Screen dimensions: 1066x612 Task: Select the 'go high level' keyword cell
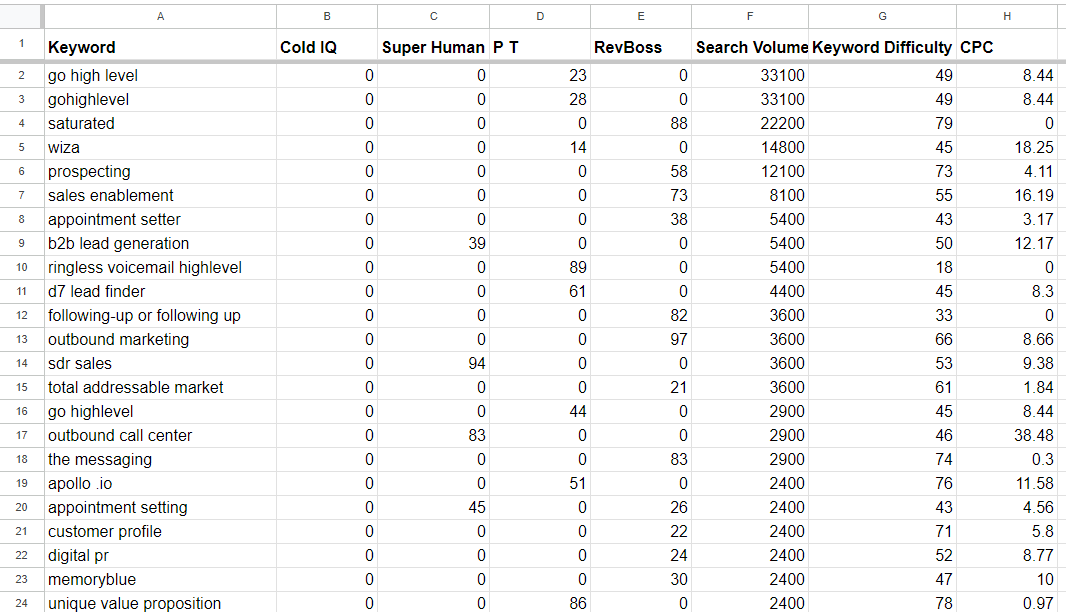pos(160,75)
